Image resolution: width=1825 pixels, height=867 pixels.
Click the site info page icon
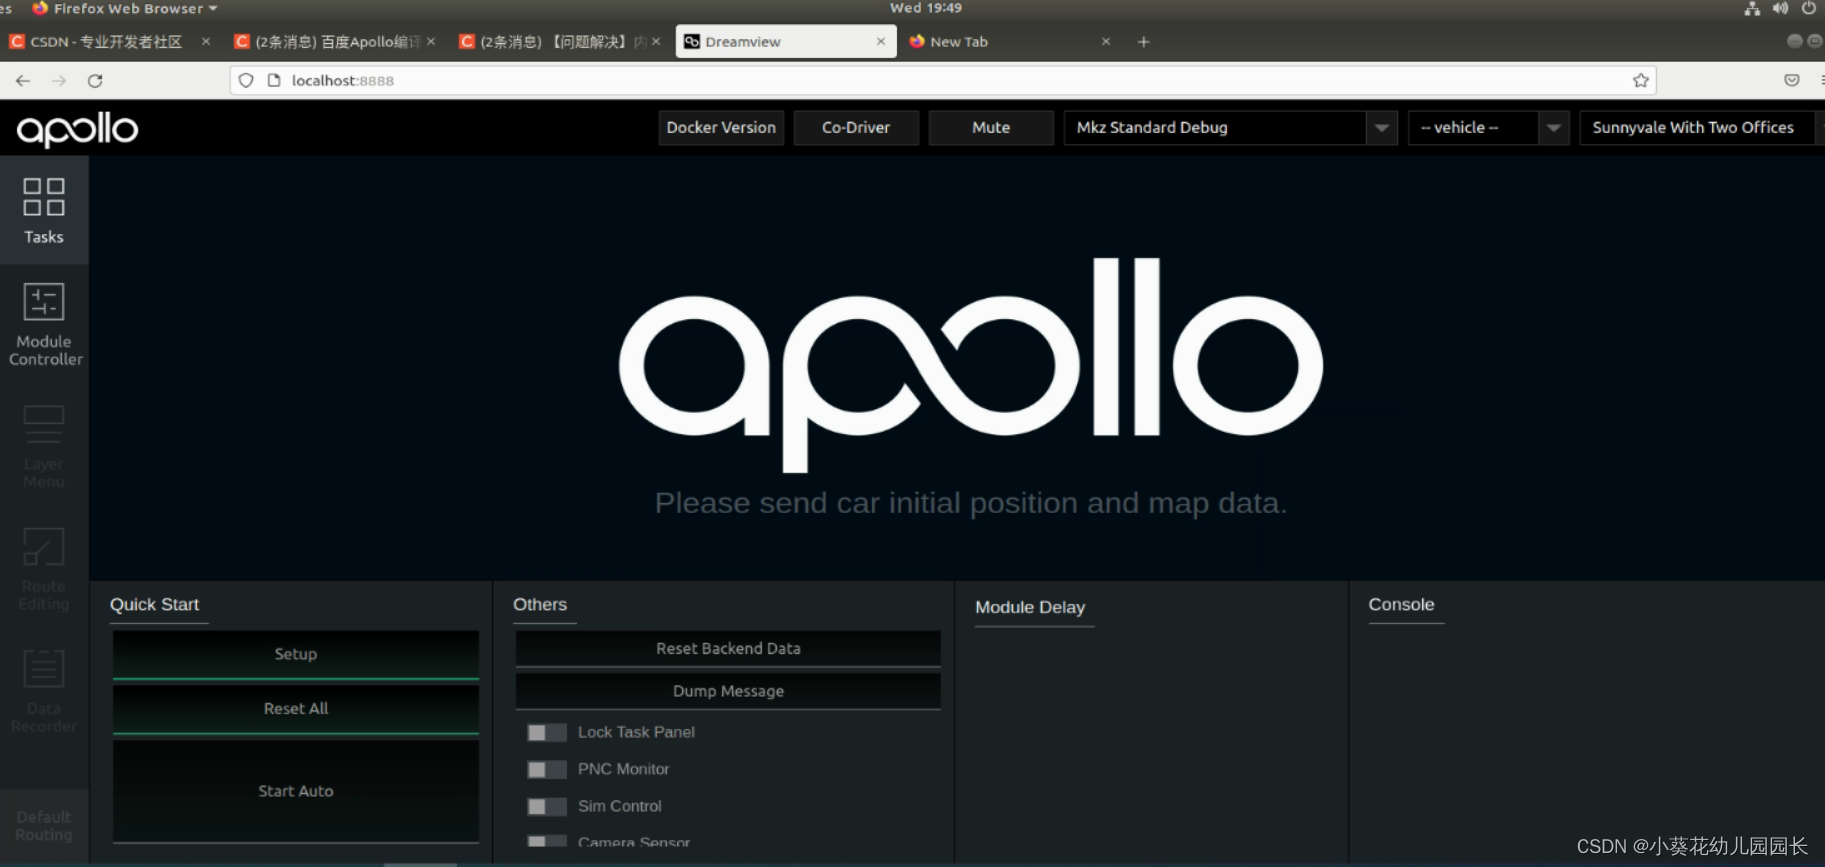point(274,81)
